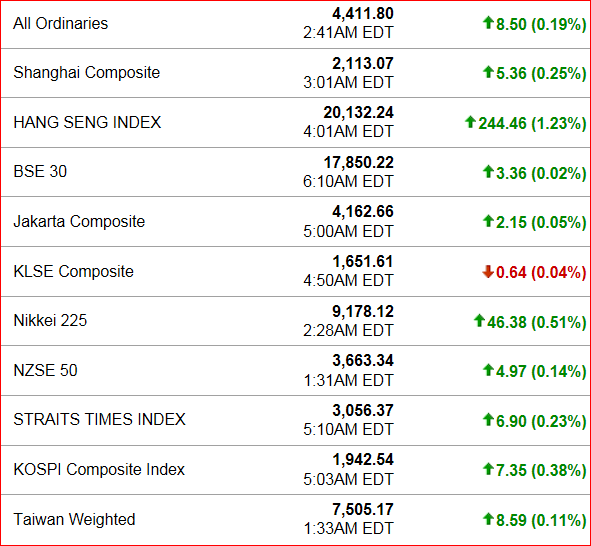Click the red down arrow for KLSE Composite
The width and height of the screenshot is (591, 546).
tap(488, 271)
